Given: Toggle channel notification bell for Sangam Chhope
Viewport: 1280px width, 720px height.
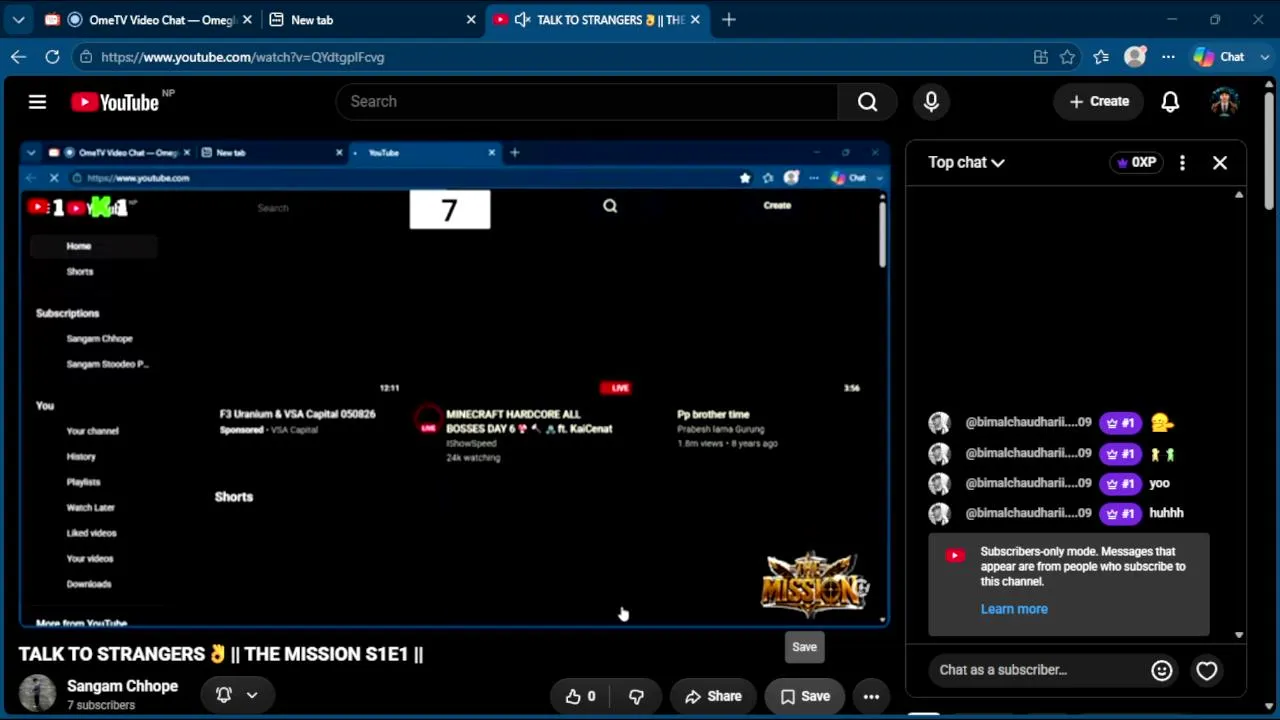Looking at the screenshot, I should [x=224, y=695].
